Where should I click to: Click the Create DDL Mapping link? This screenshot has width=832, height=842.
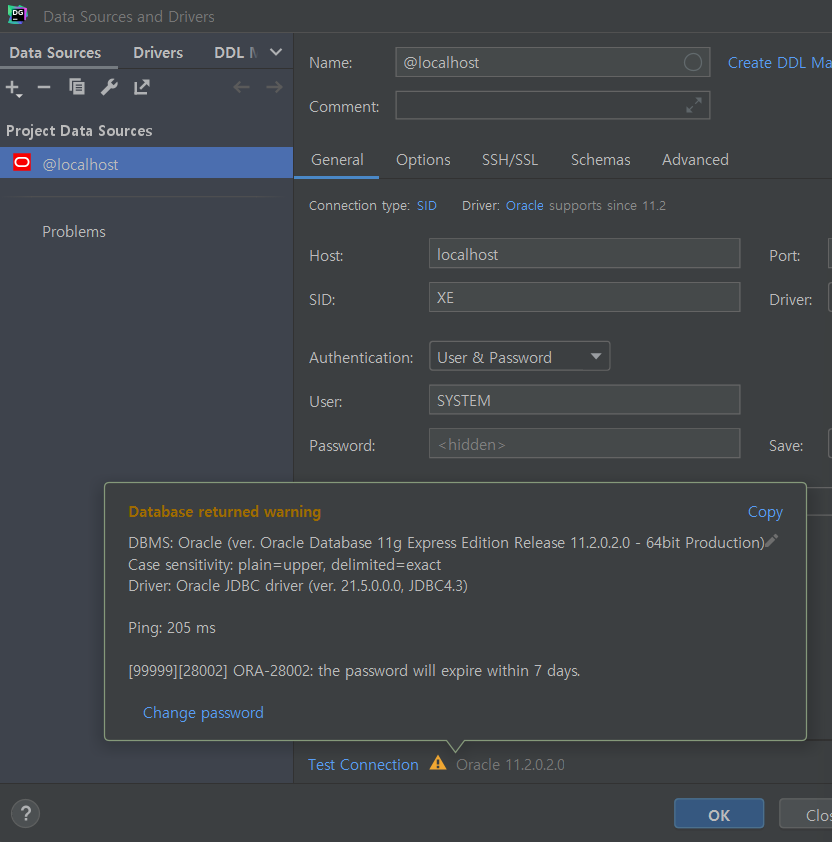(779, 63)
